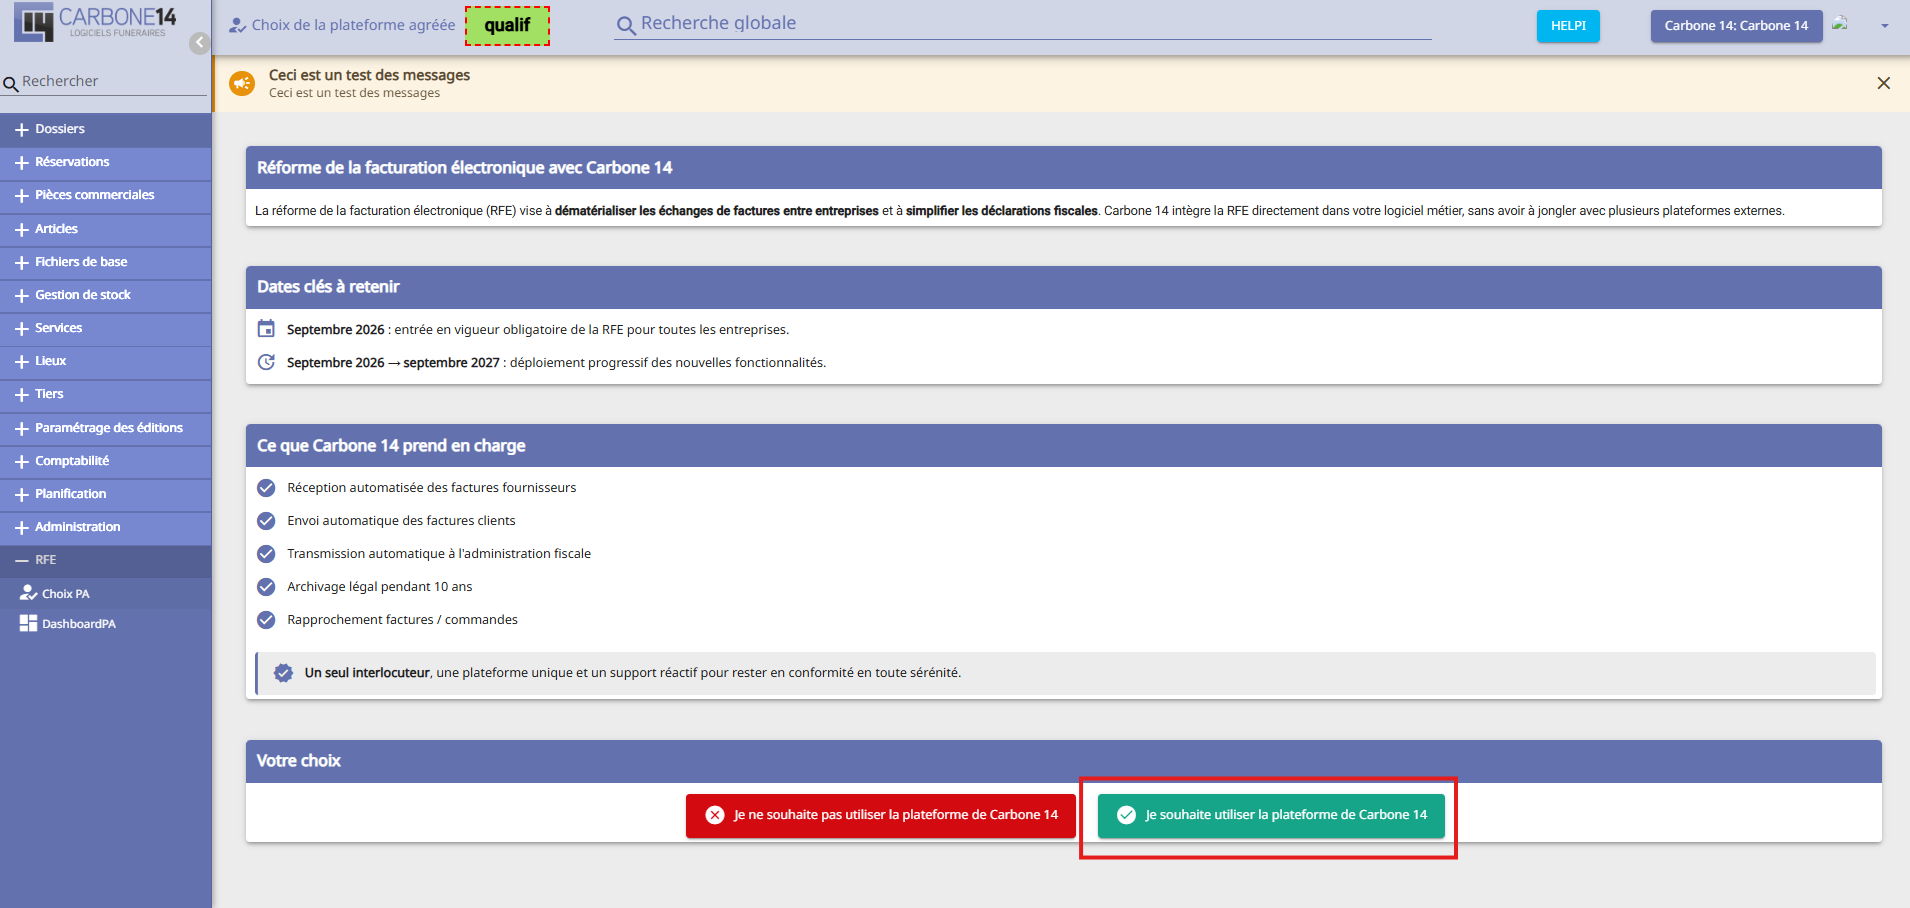This screenshot has height=908, width=1910.
Task: Open the Comptabilité menu
Action: tap(106, 461)
